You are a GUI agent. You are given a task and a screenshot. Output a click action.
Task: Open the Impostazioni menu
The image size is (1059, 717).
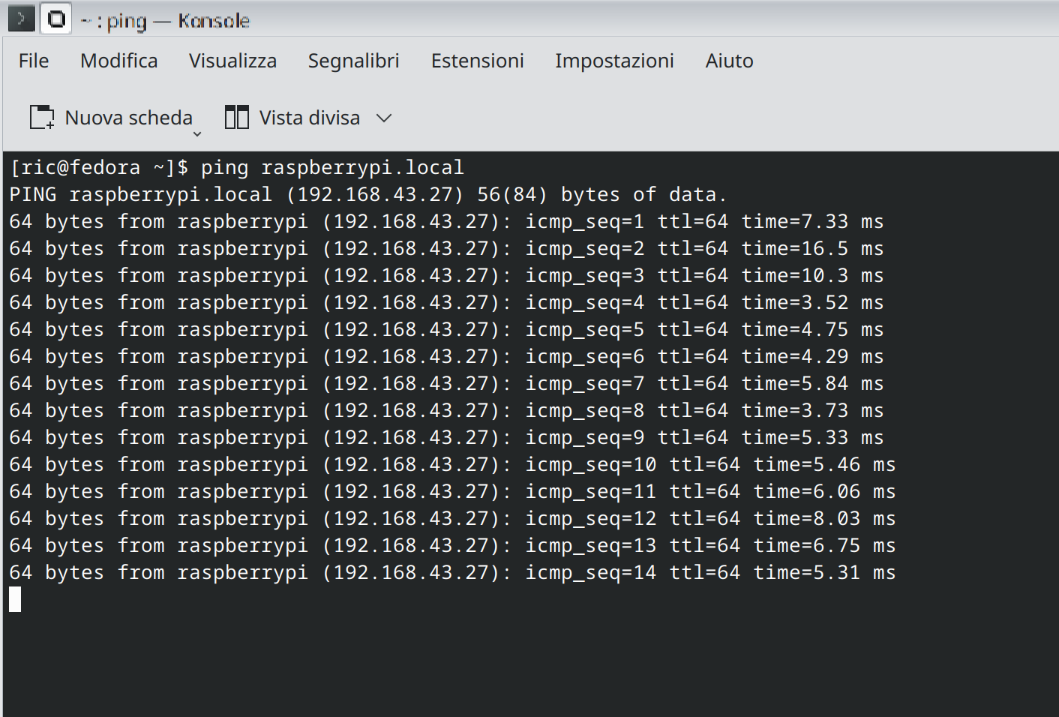click(x=614, y=61)
